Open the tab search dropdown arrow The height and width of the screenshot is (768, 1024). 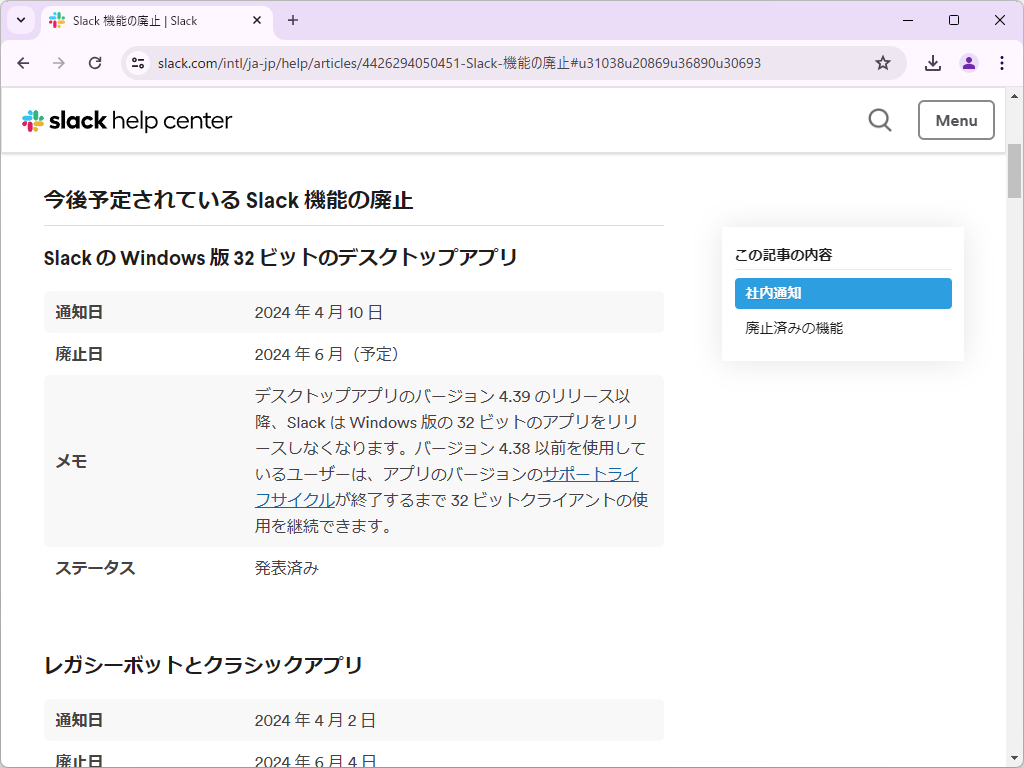21,20
